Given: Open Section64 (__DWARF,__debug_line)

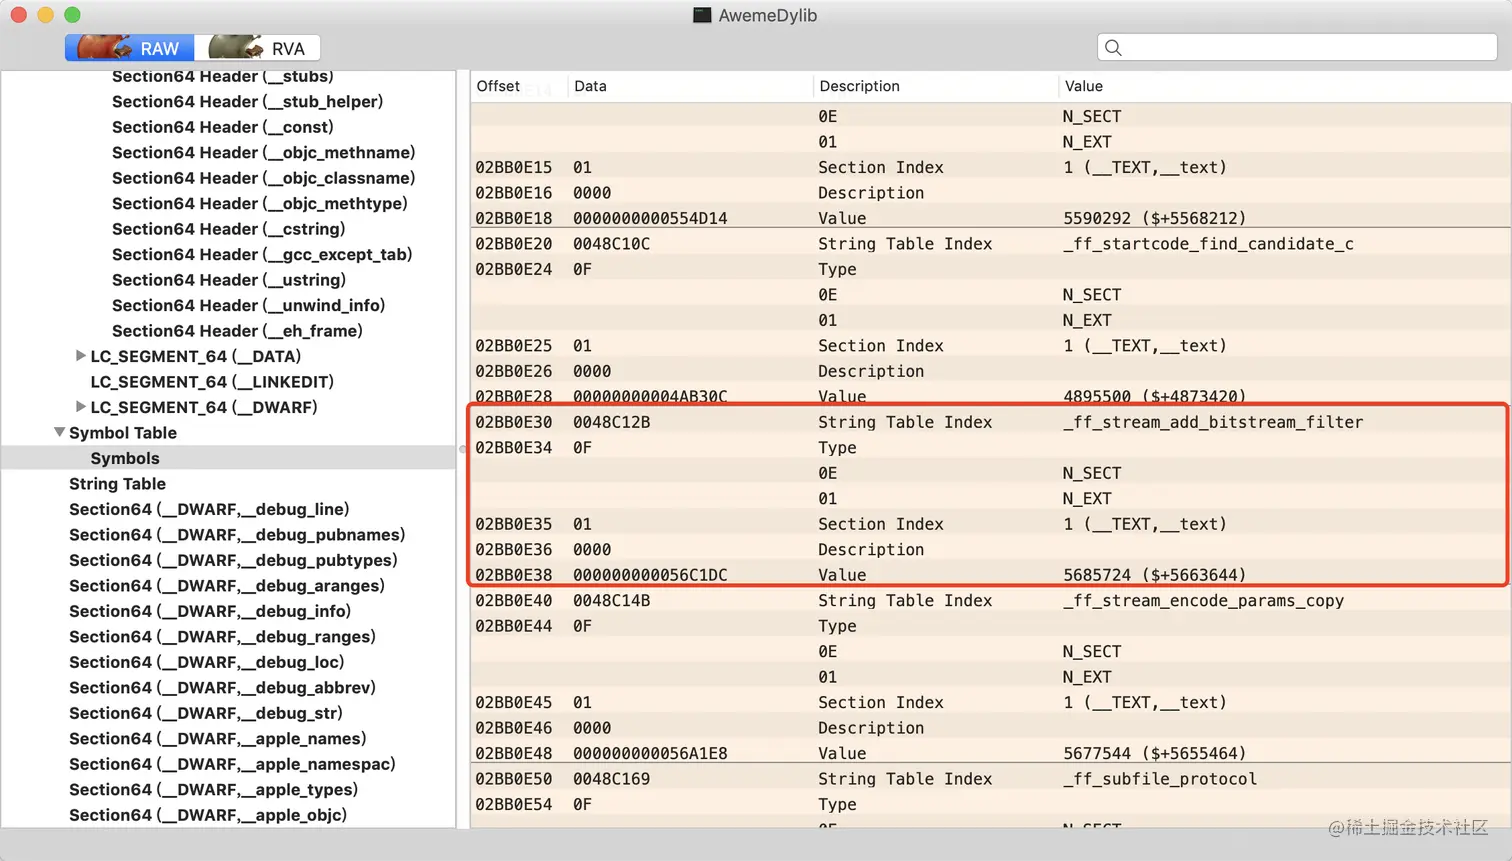Looking at the screenshot, I should pos(209,509).
